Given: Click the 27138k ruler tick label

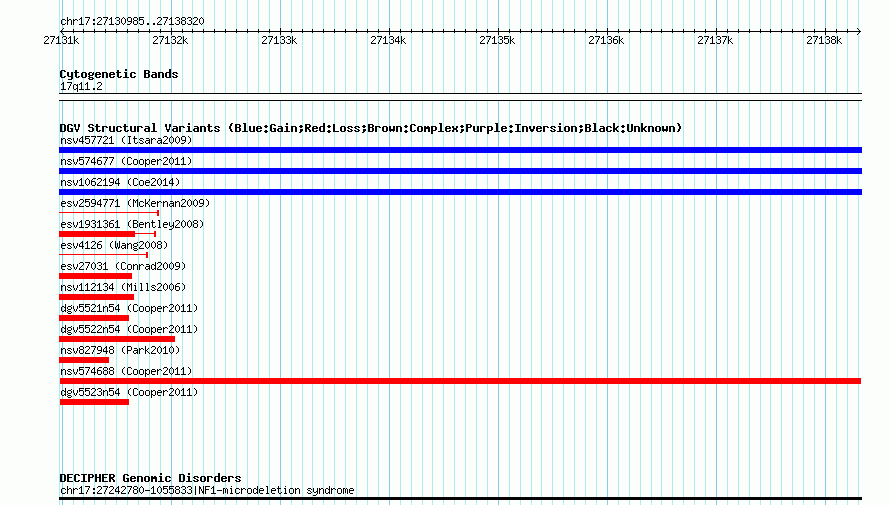Looking at the screenshot, I should pos(824,40).
